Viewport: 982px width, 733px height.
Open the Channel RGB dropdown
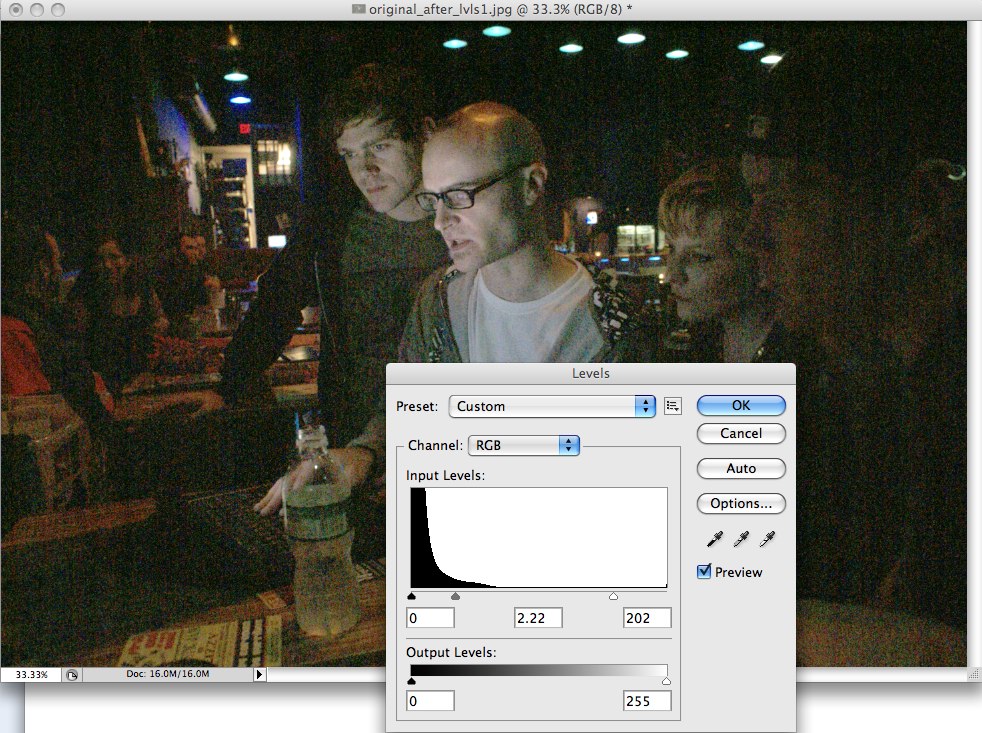(524, 445)
